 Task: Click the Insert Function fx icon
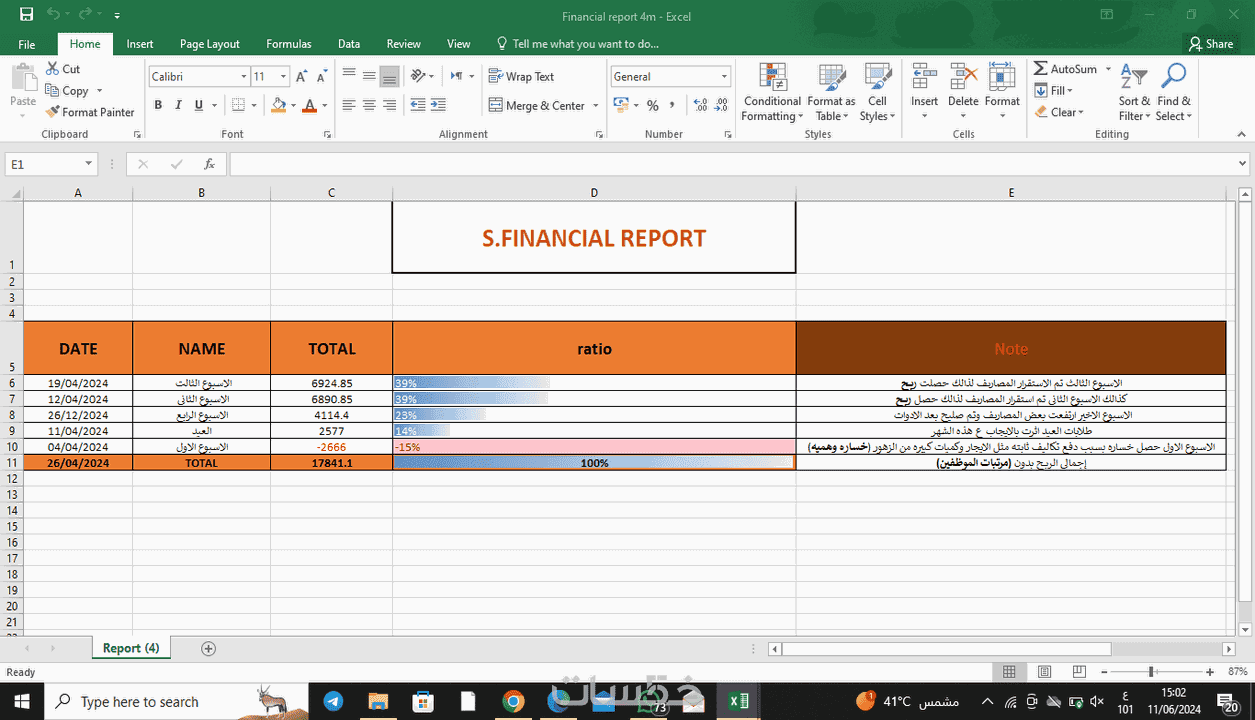[x=209, y=164]
